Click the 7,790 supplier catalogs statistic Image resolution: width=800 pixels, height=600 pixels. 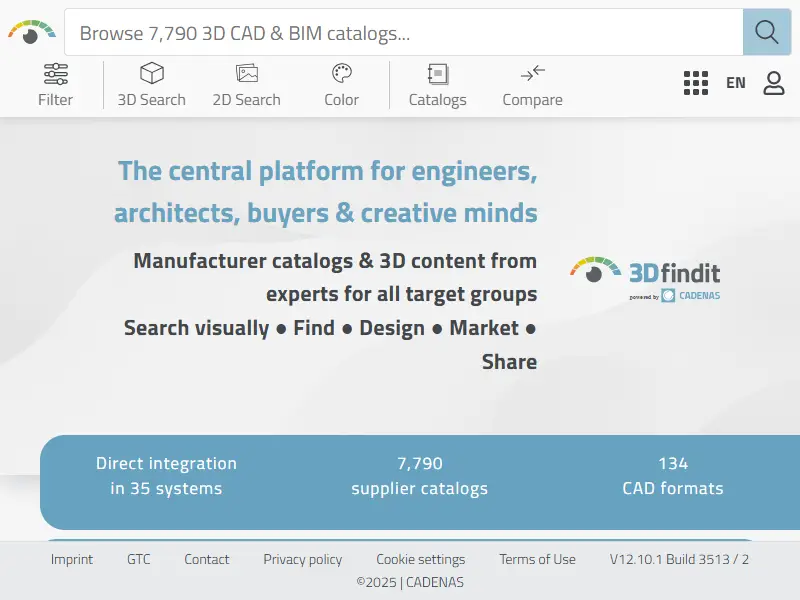coord(419,476)
